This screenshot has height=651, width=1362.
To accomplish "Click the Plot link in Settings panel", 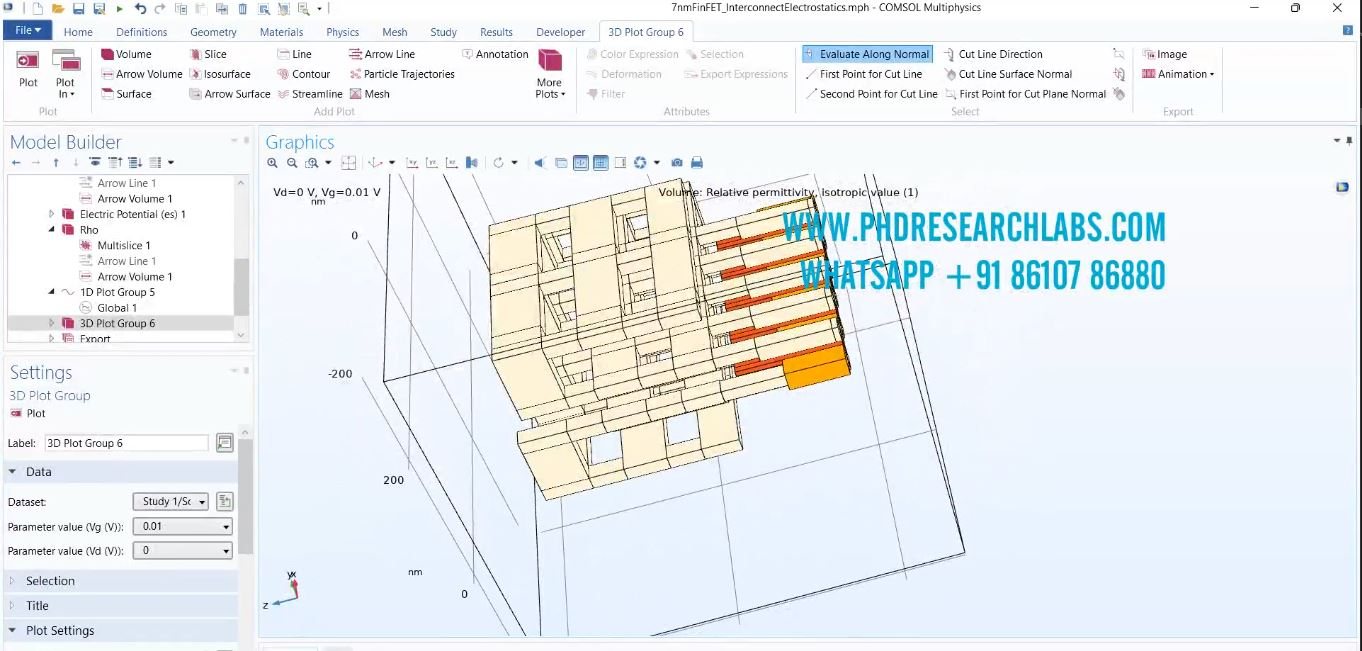I will 28,413.
